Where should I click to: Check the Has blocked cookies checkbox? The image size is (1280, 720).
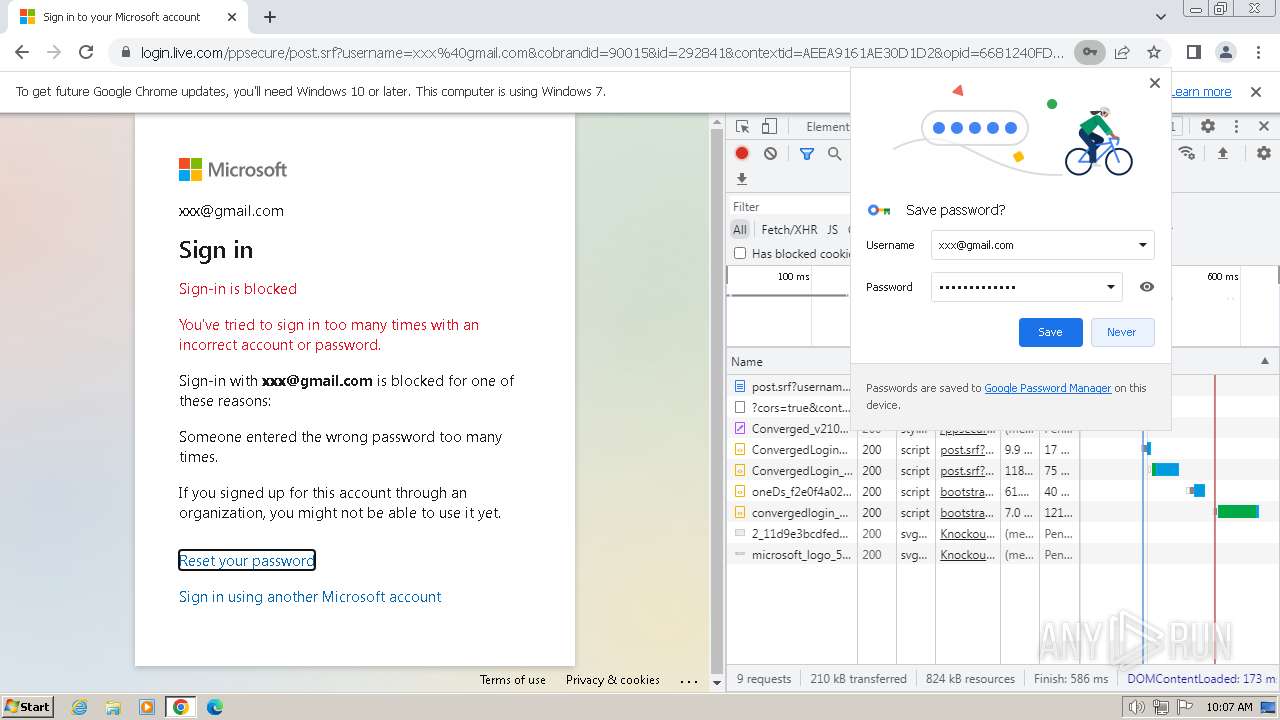(740, 253)
